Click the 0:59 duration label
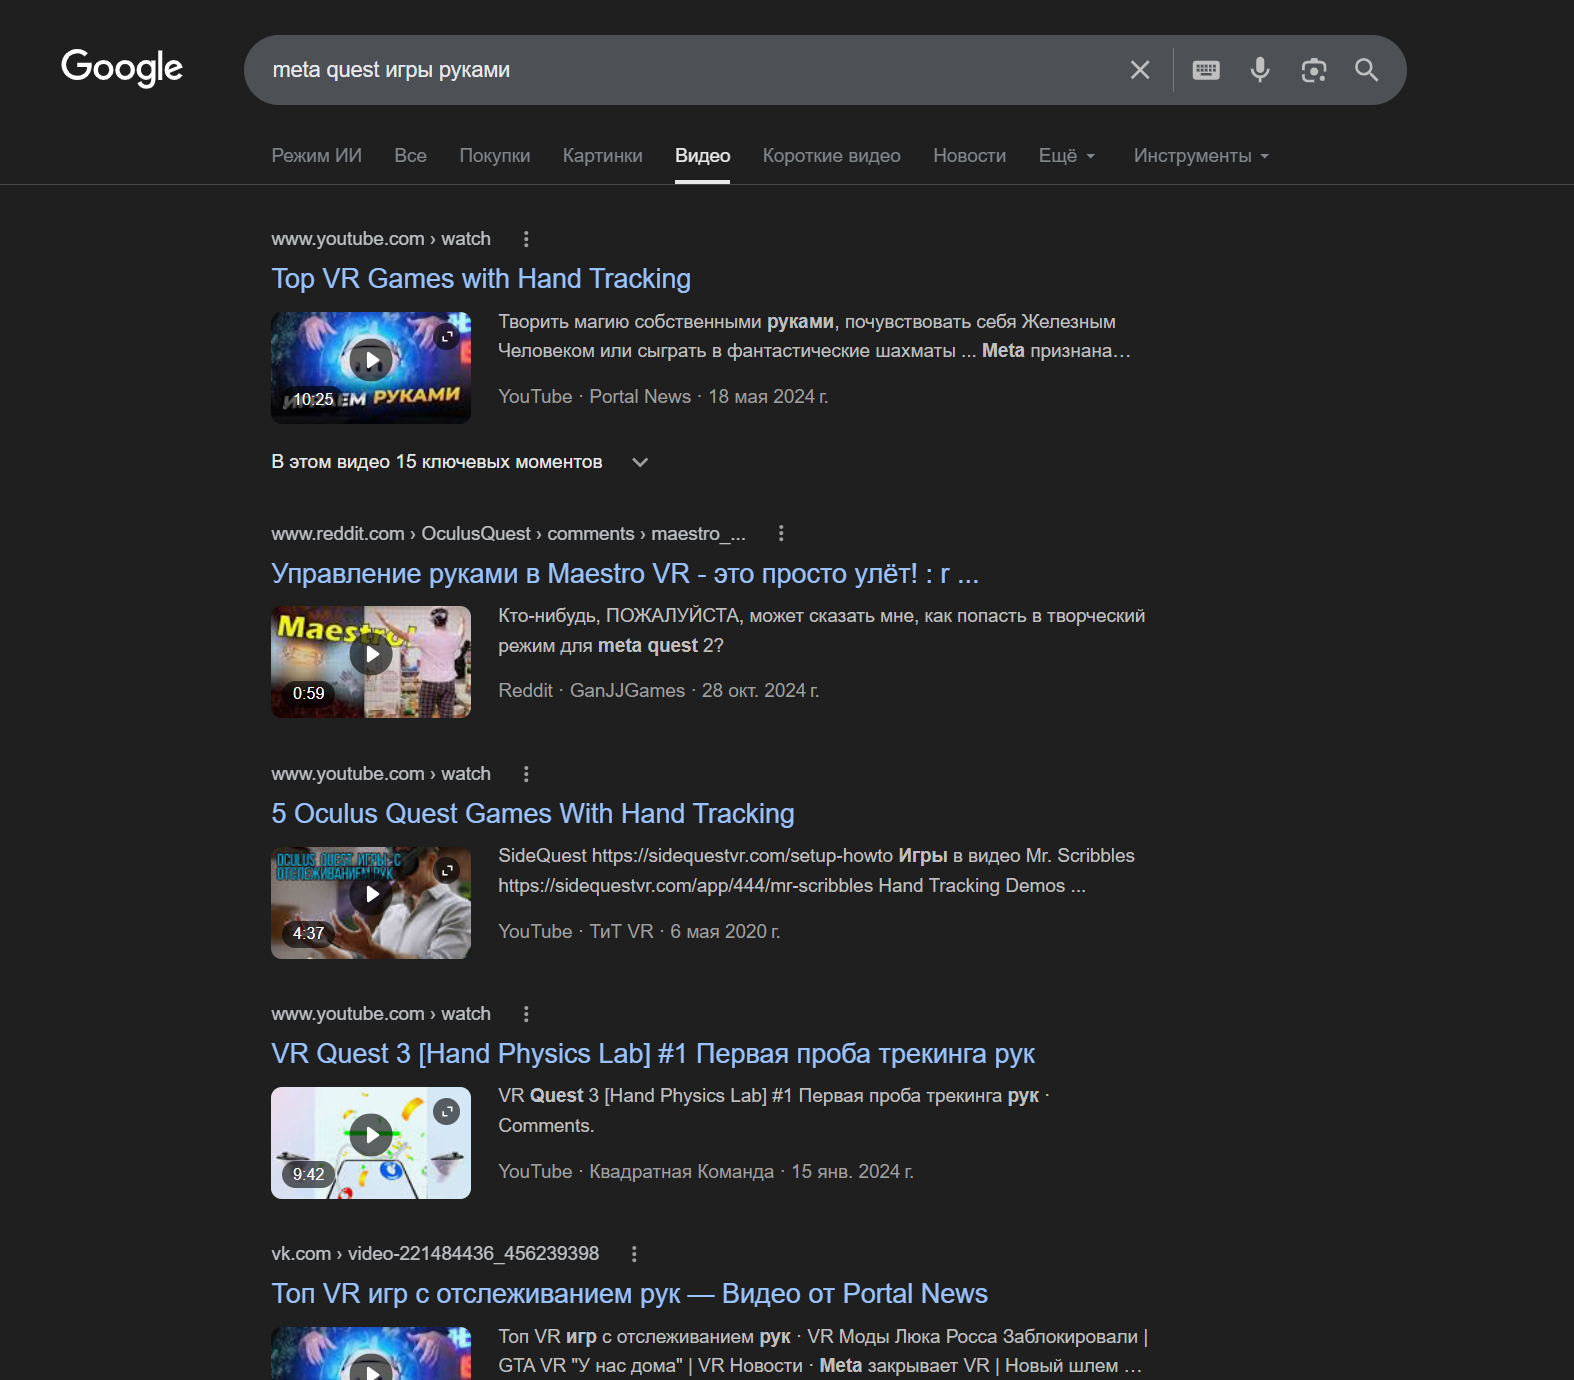 point(308,694)
